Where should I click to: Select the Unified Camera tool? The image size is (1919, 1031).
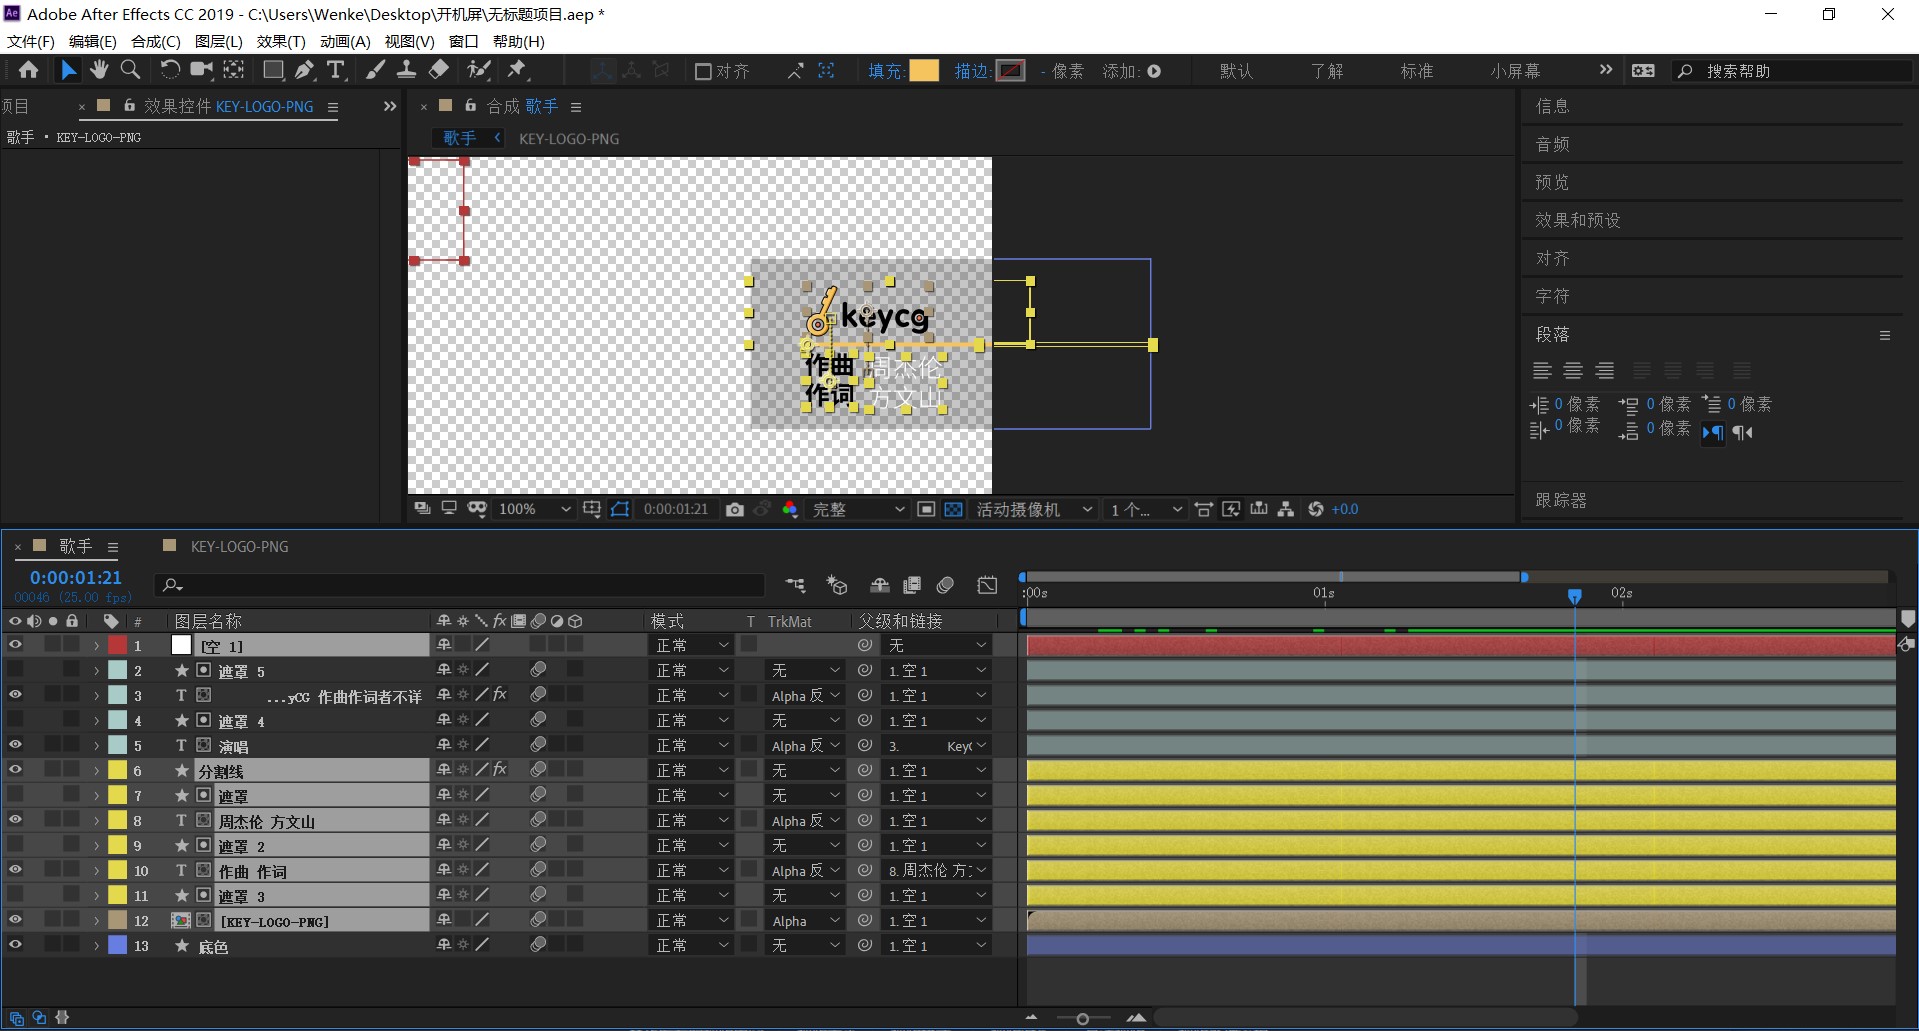pyautogui.click(x=202, y=70)
